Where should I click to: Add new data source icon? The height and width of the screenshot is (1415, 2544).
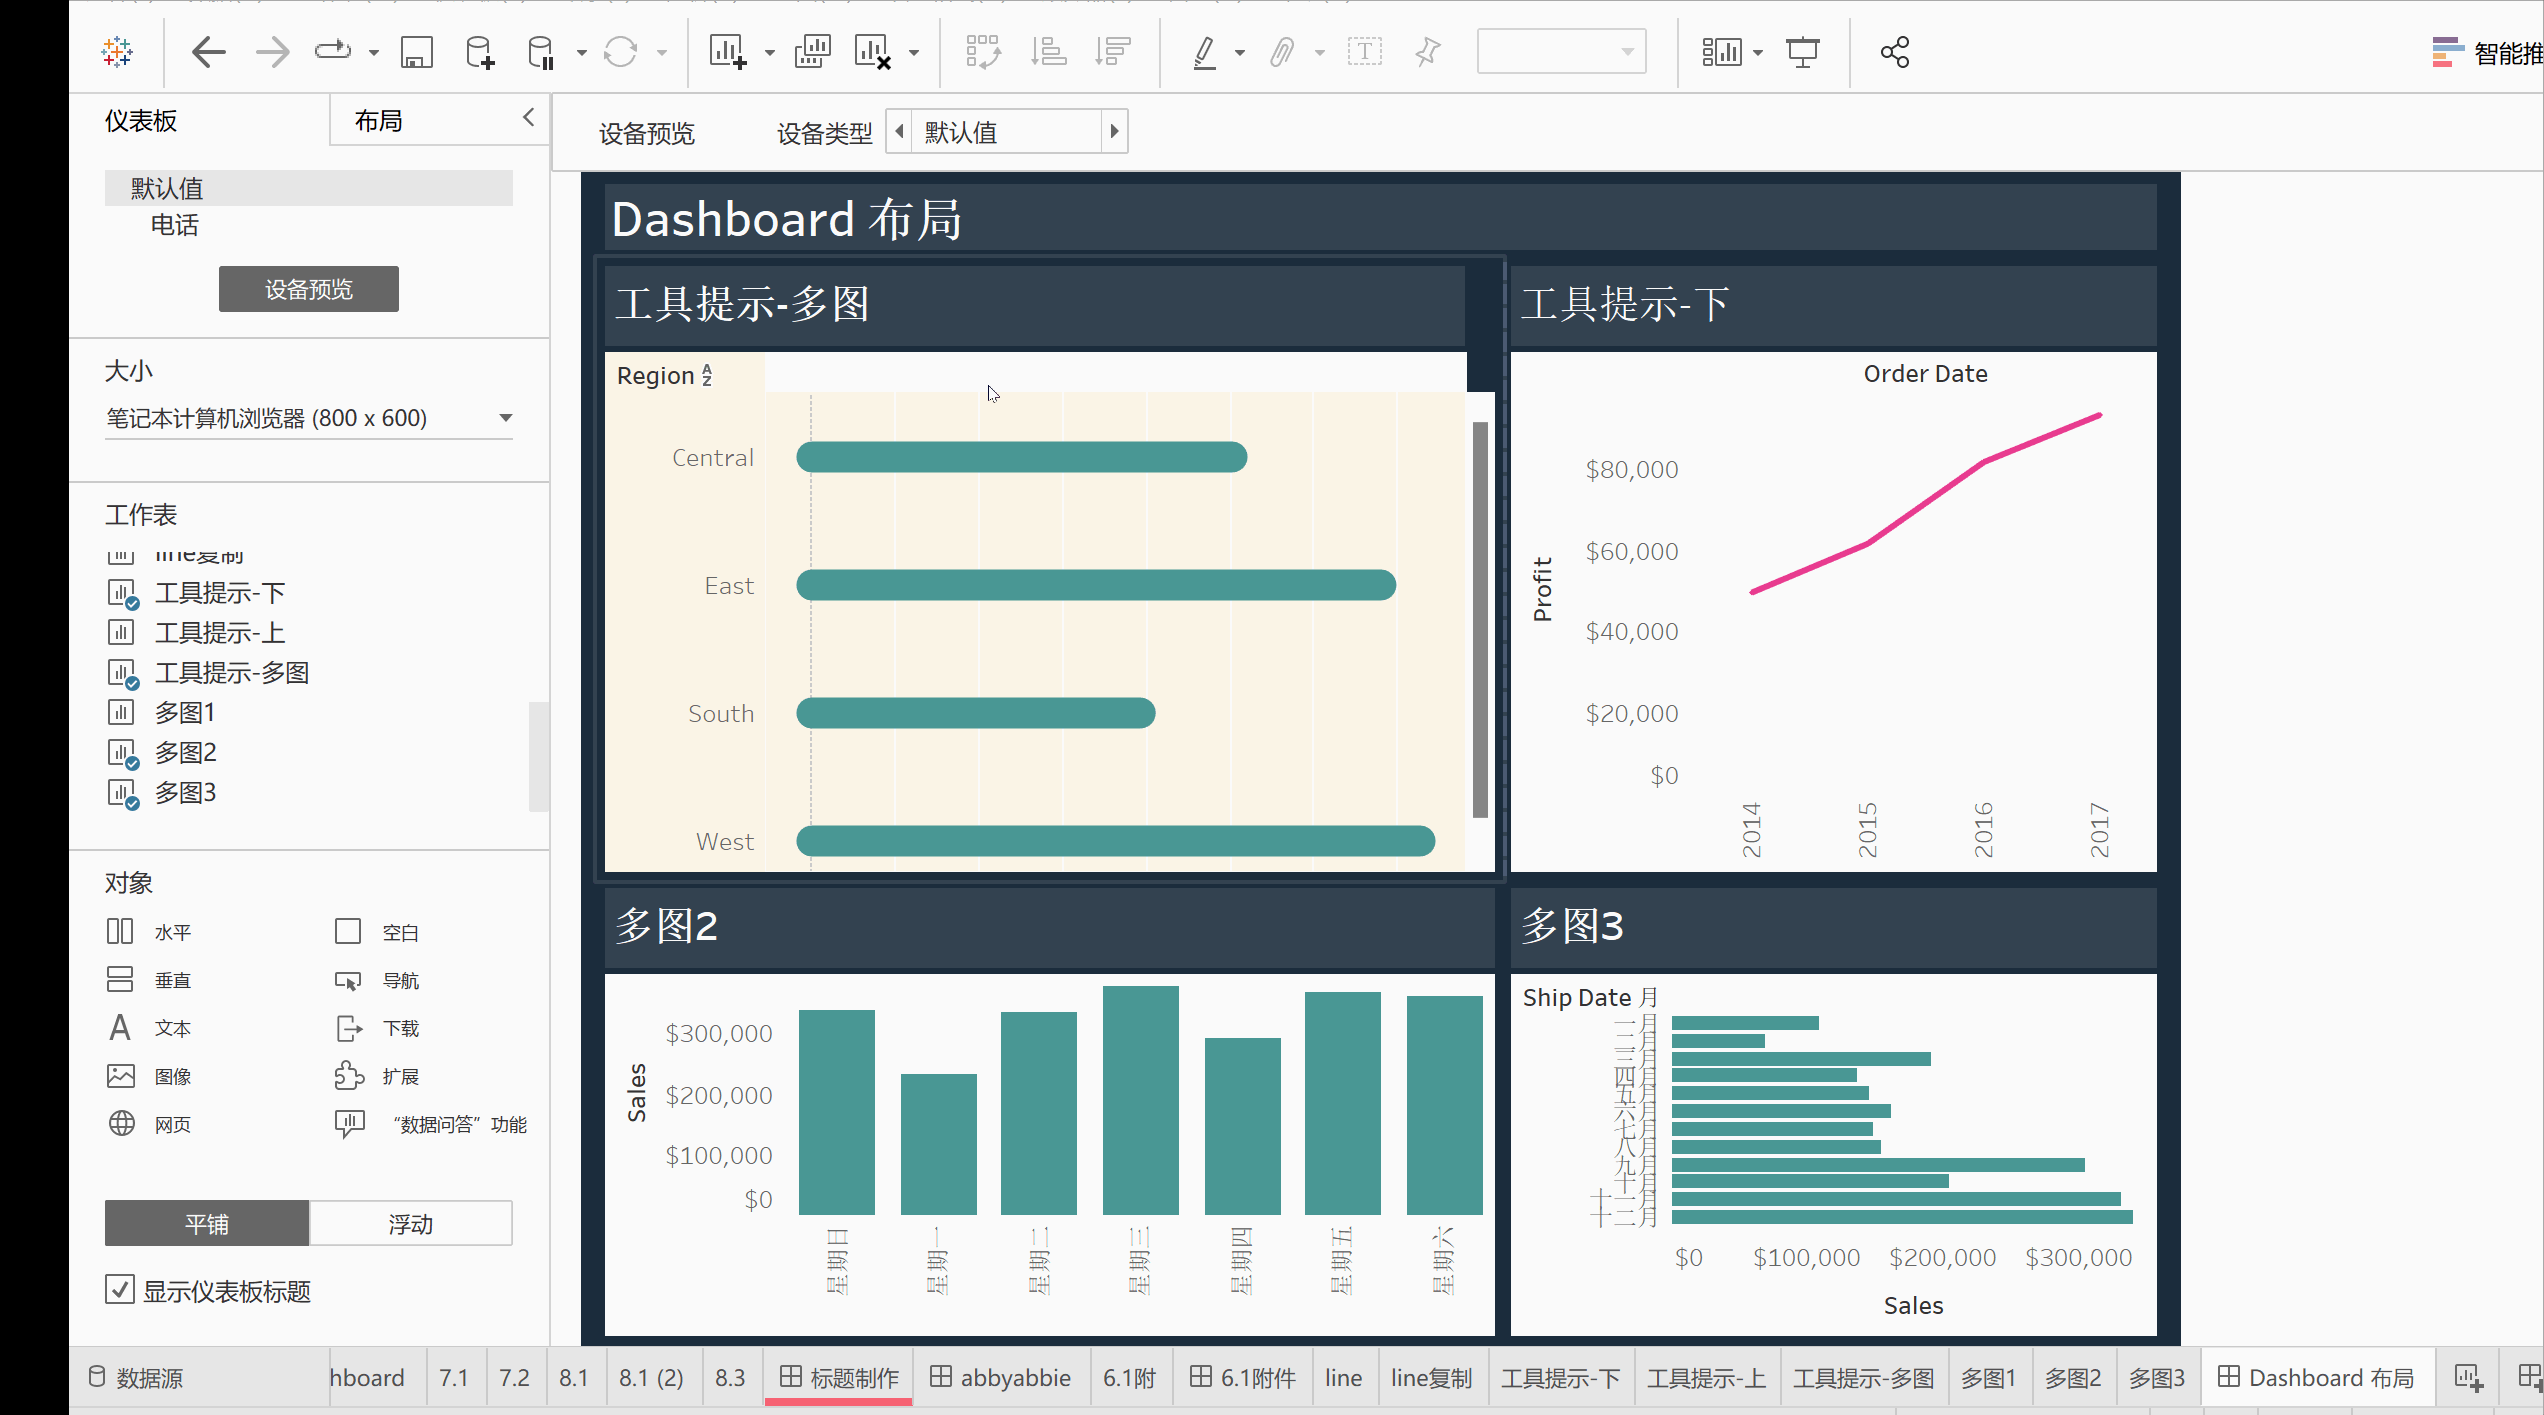[x=479, y=52]
